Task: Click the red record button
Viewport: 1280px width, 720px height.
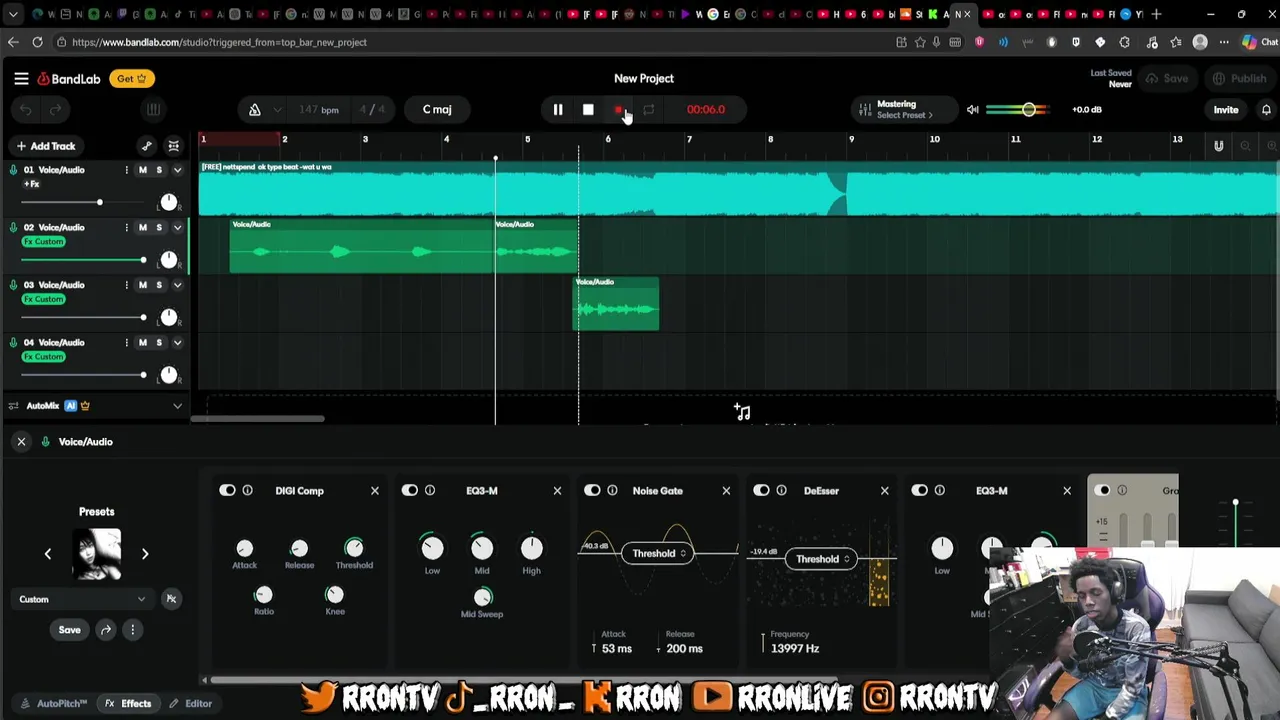Action: coord(618,110)
